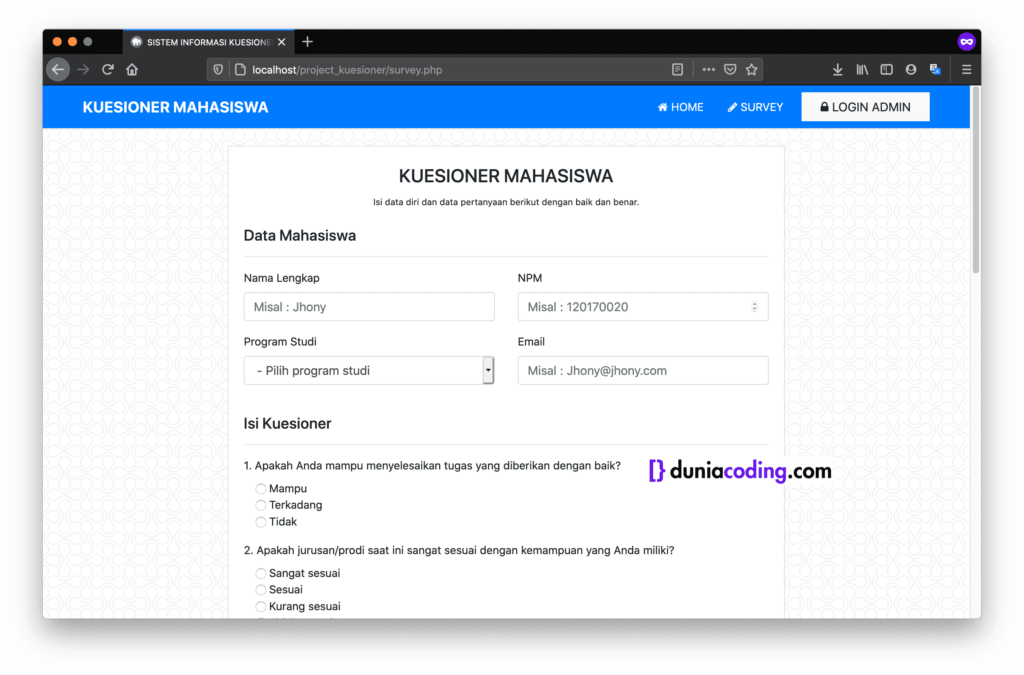Click the reload page icon
This screenshot has height=675, width=1024.
pyautogui.click(x=108, y=69)
